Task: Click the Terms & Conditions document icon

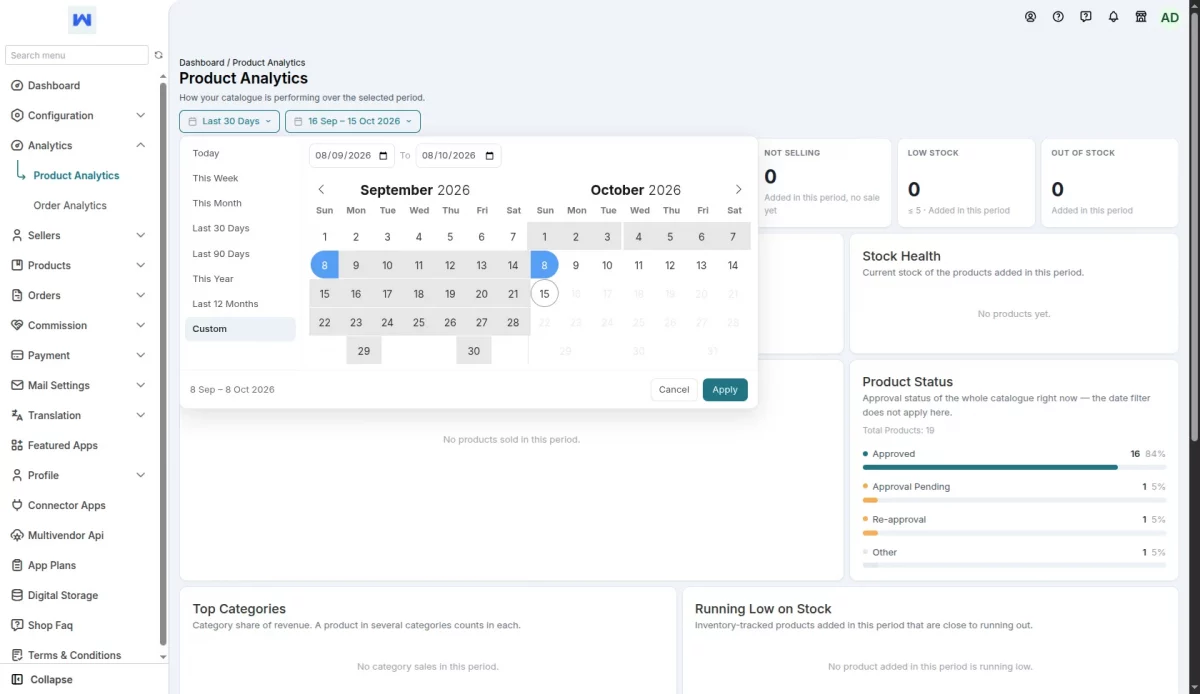Action: coord(17,656)
